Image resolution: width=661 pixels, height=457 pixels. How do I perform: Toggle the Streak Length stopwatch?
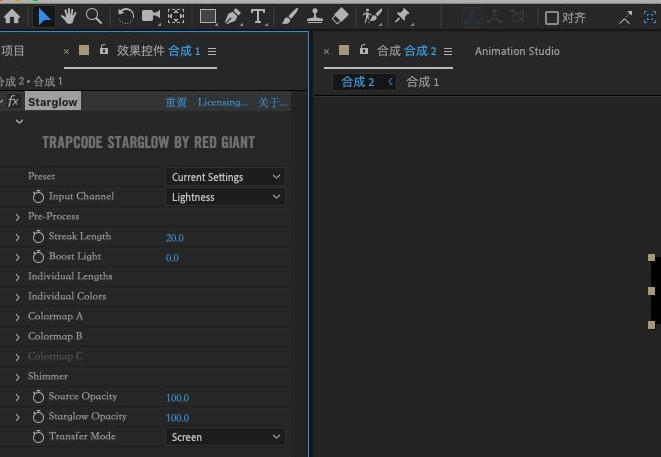(38, 237)
